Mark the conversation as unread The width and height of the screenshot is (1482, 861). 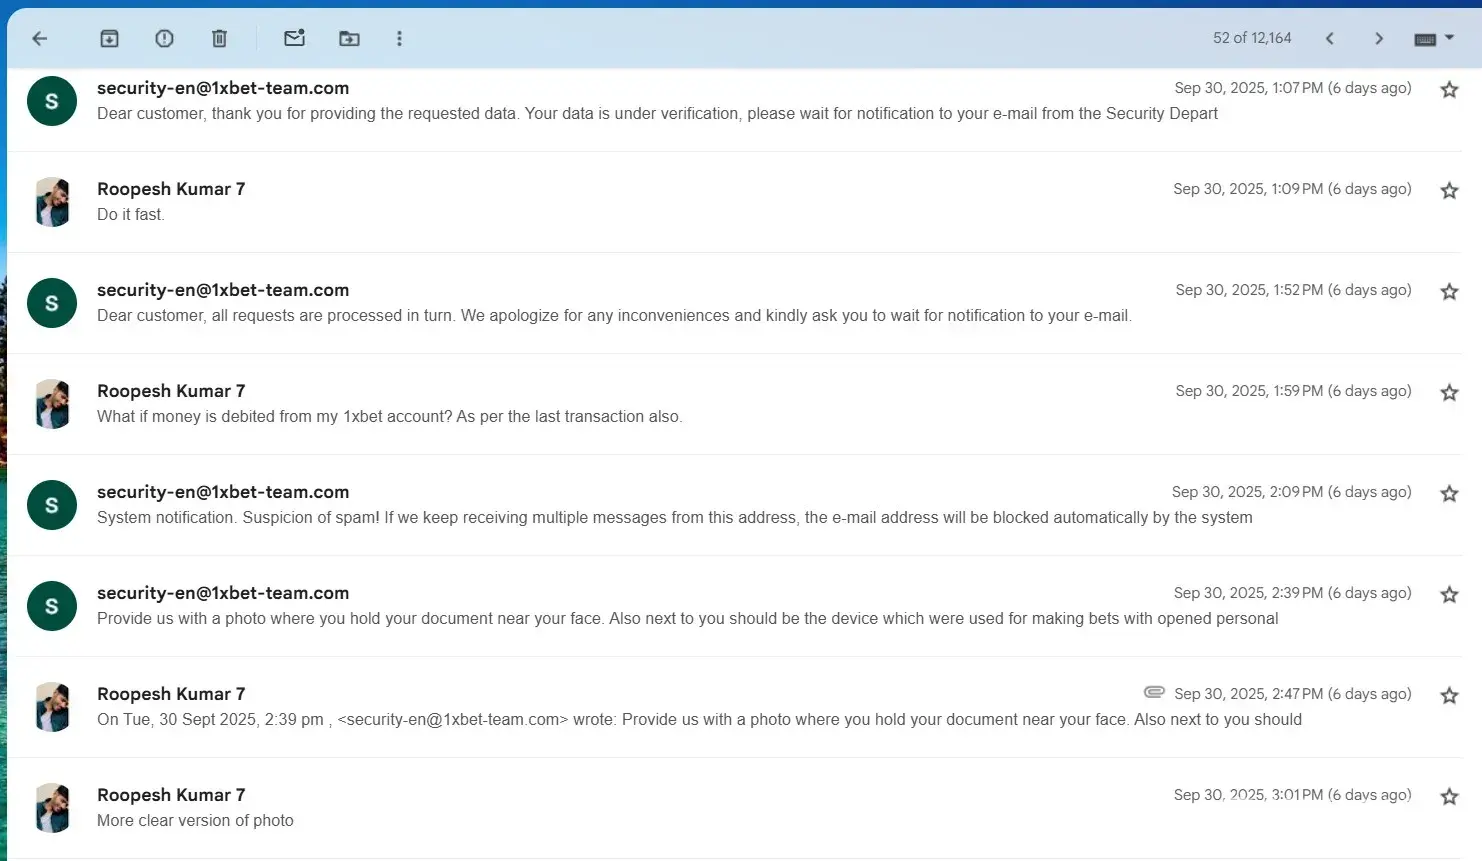pyautogui.click(x=294, y=39)
